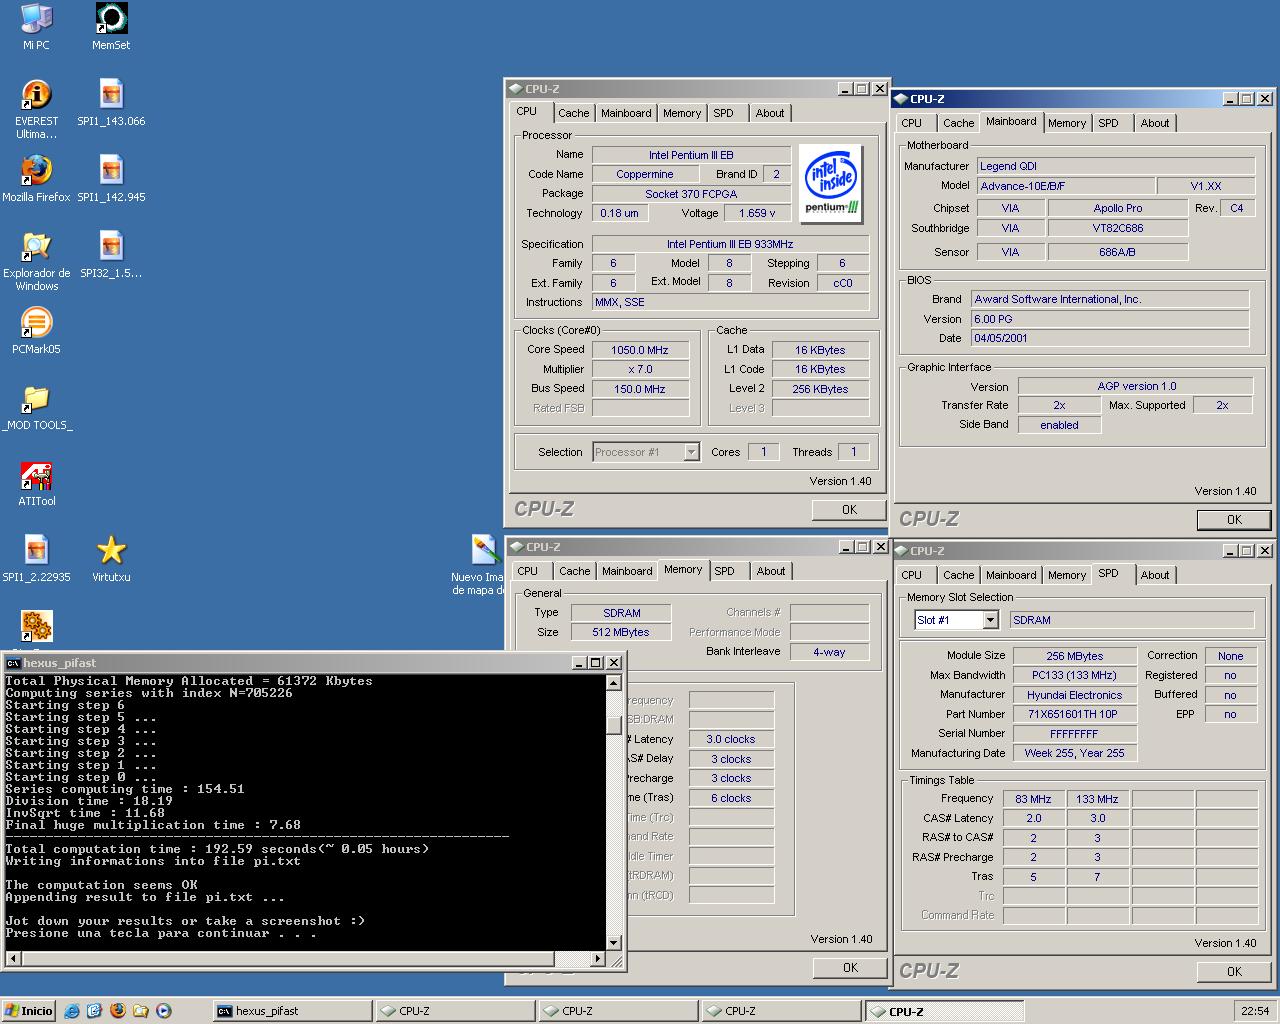Click the Bank Interleave value 4-way

(829, 652)
